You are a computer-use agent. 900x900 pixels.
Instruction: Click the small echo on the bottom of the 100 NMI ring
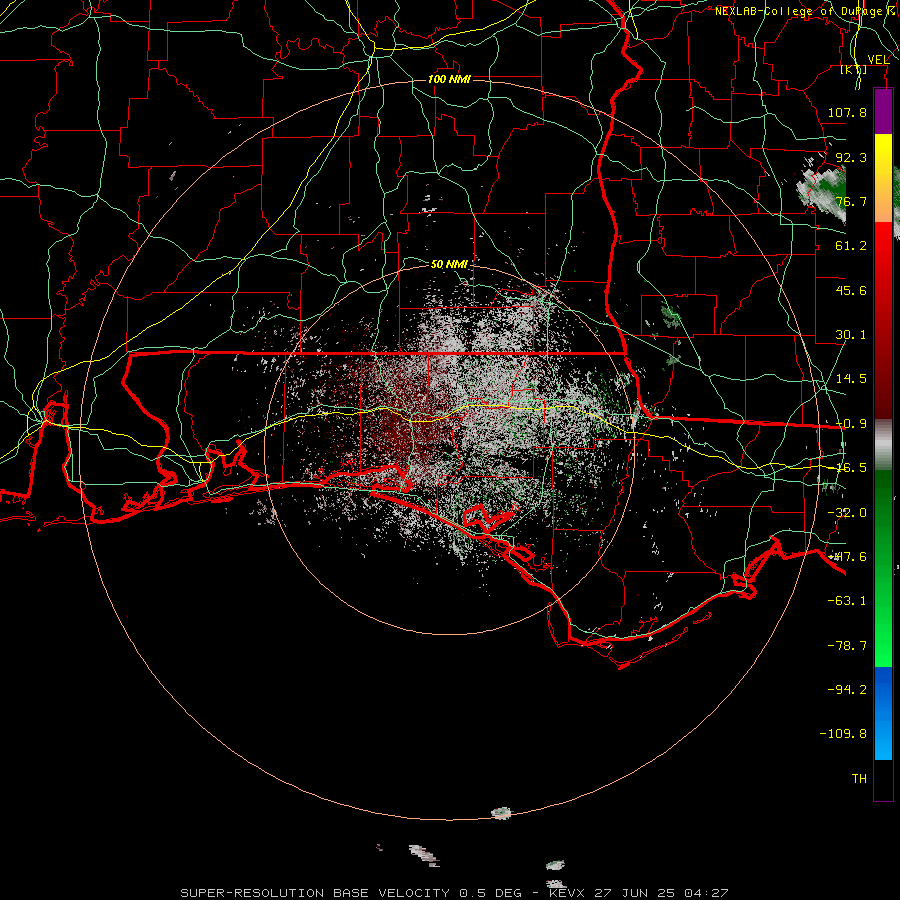501,813
